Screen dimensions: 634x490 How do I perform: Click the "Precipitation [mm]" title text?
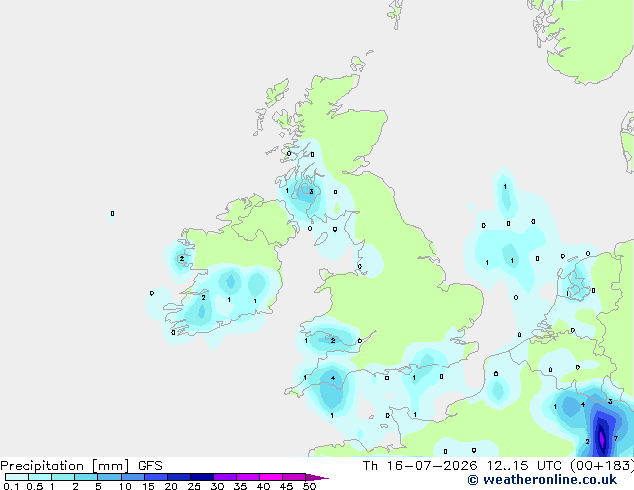(65, 466)
